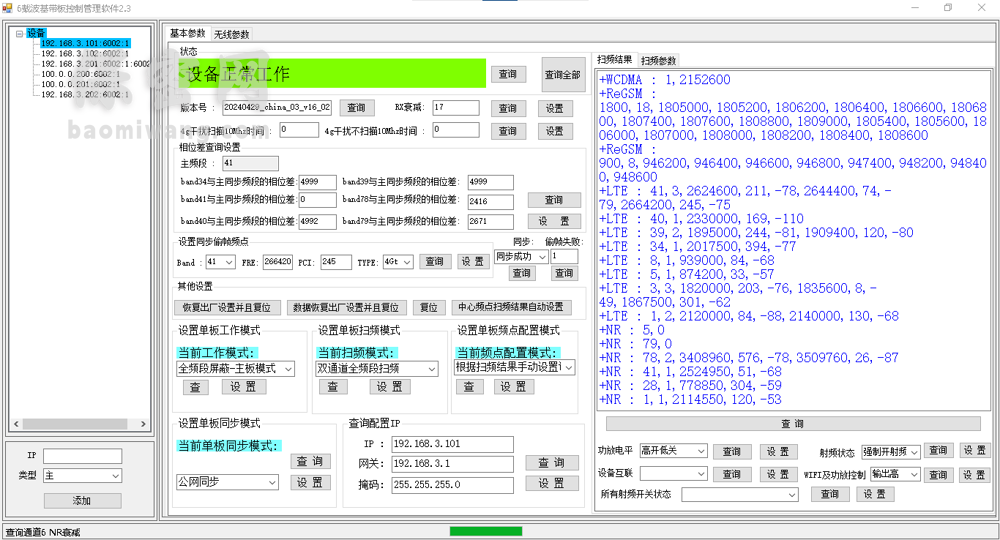The height and width of the screenshot is (540, 1000).
Task: Switch to the 无线参数 tab
Action: pyautogui.click(x=231, y=34)
